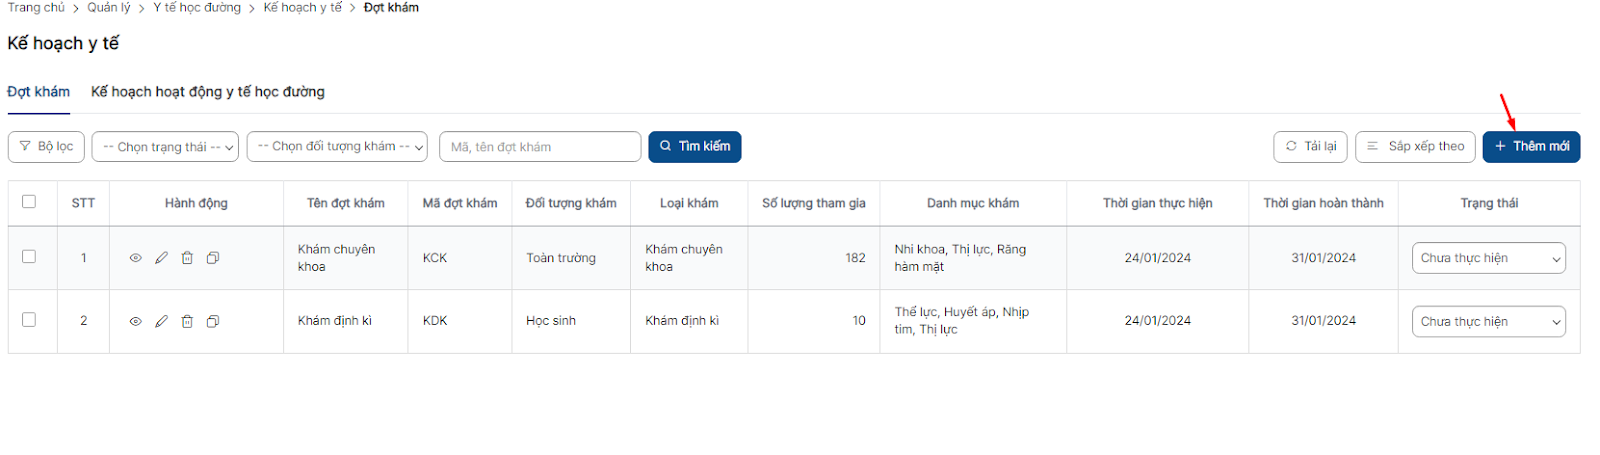Delete the Khám chuyên khoa exam row
The image size is (1600, 455).
[x=187, y=258]
